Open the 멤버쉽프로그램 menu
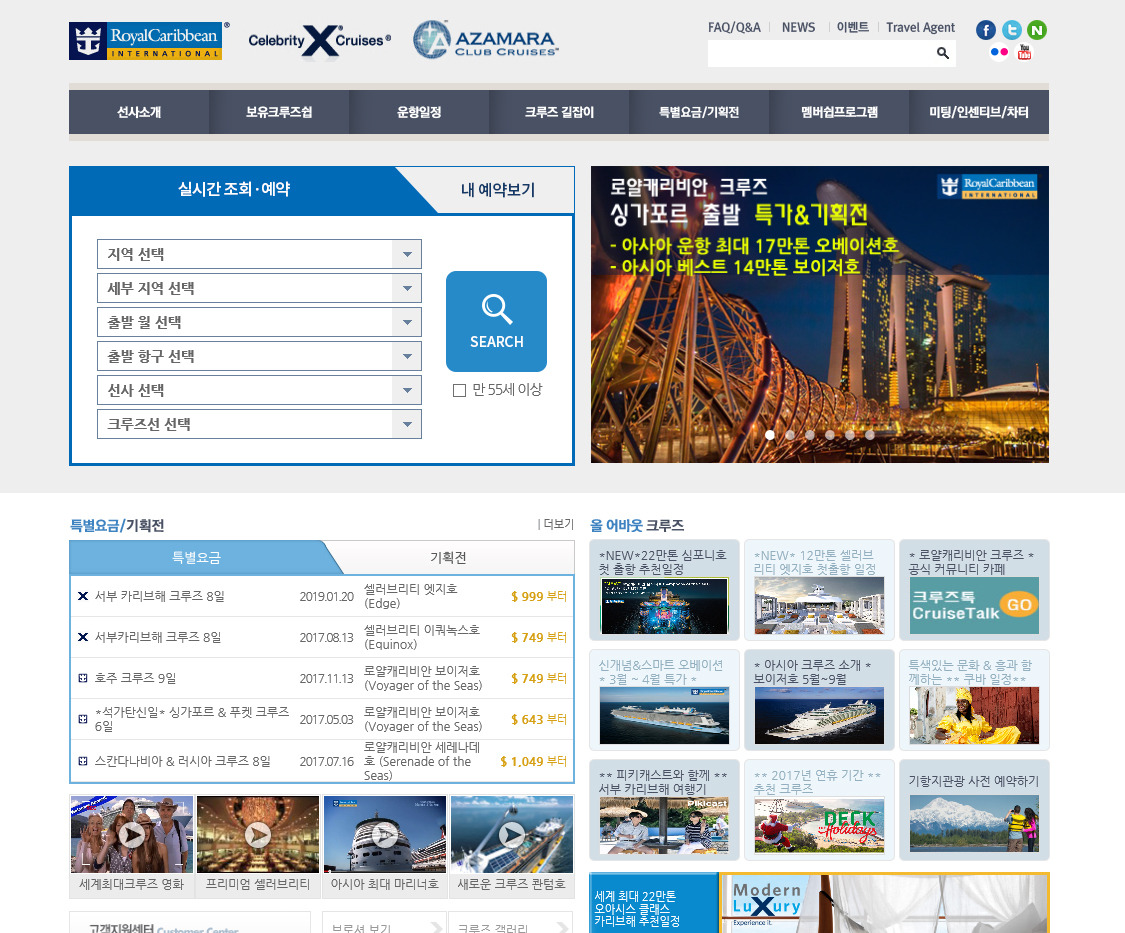 click(x=839, y=112)
